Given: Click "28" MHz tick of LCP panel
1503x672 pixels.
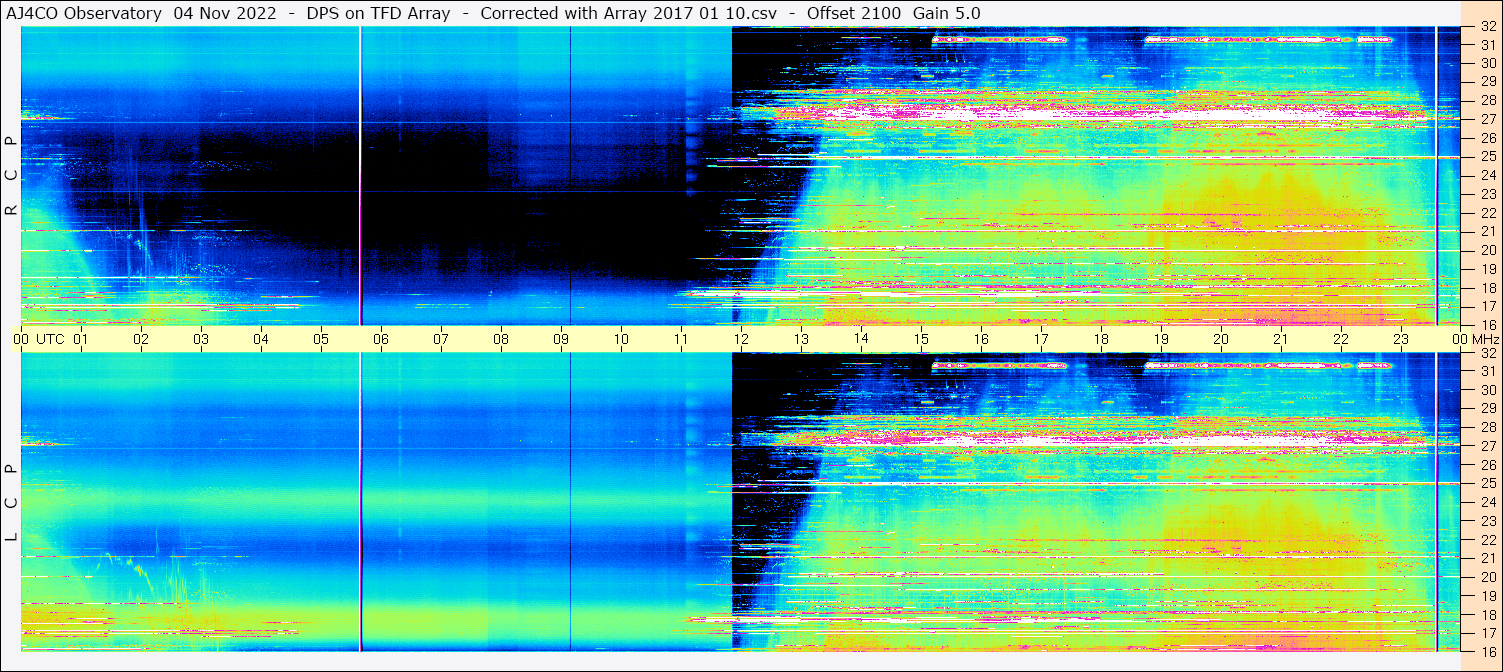Looking at the screenshot, I should pos(1488,427).
